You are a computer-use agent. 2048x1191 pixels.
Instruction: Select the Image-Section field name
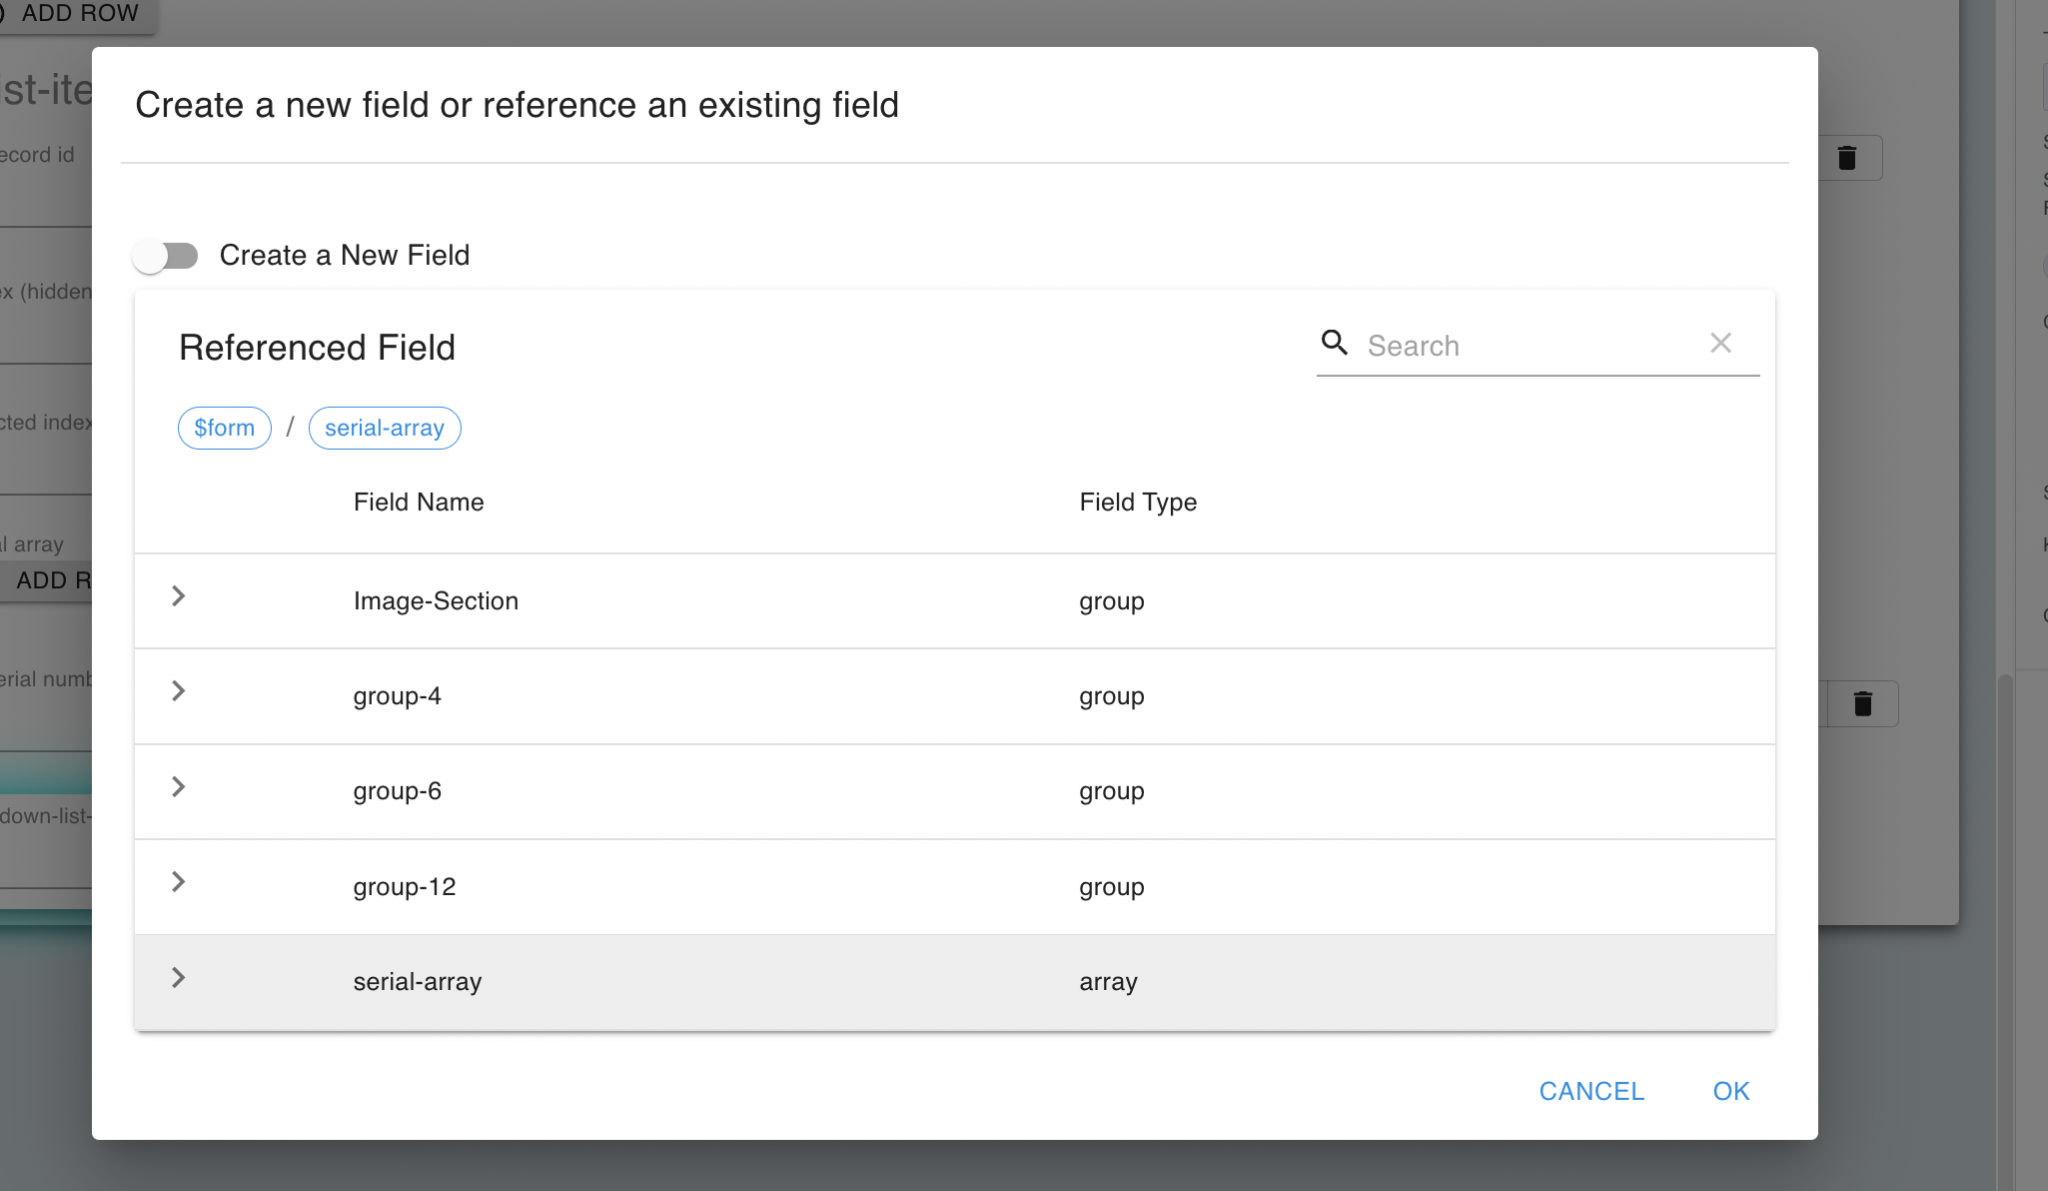pyautogui.click(x=435, y=601)
